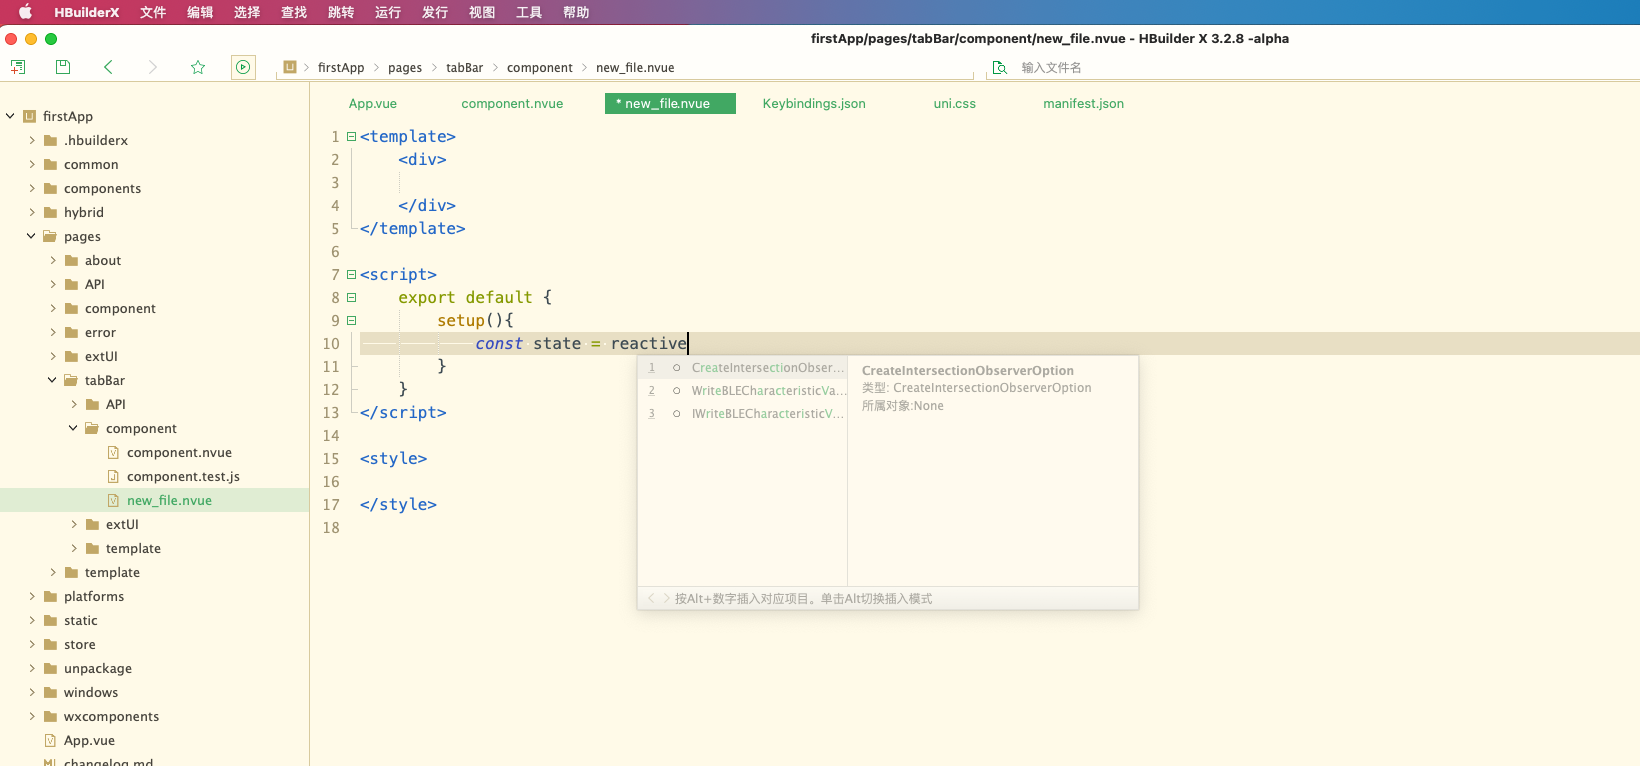
Task: Collapse the setup function fold marker
Action: [351, 320]
